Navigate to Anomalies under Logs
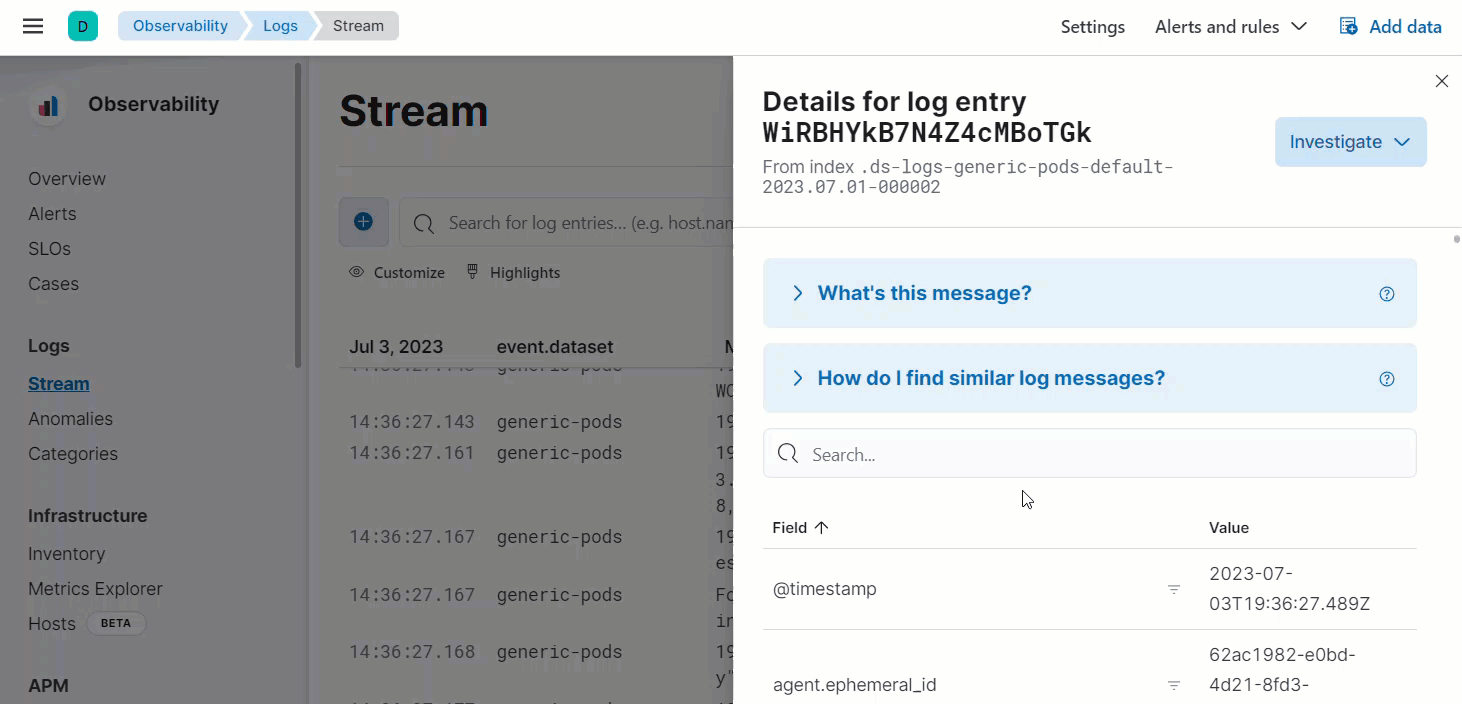This screenshot has width=1462, height=704. 70,418
